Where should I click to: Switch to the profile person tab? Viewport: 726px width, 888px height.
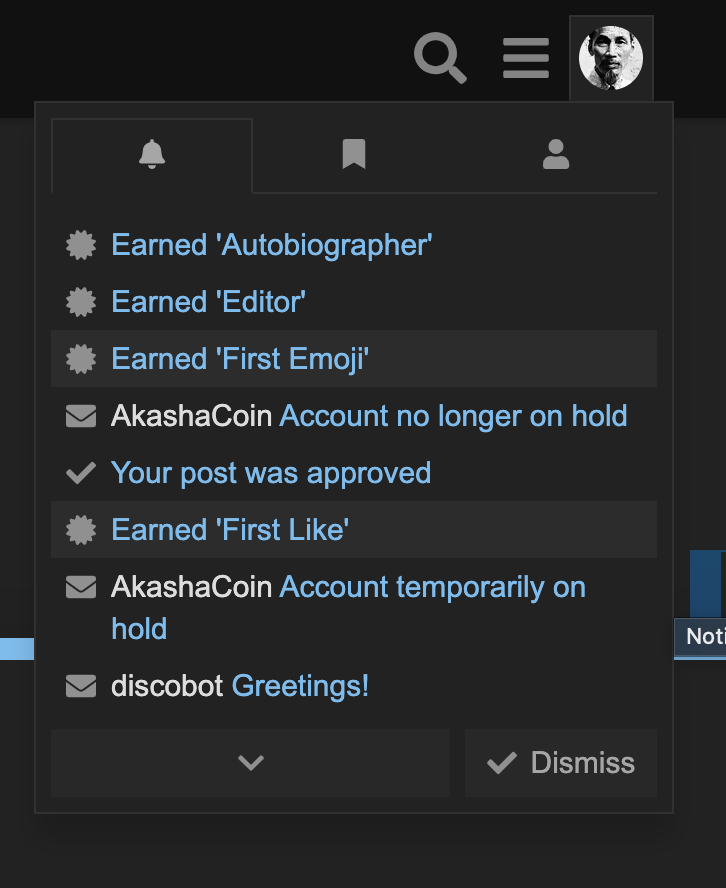click(556, 155)
